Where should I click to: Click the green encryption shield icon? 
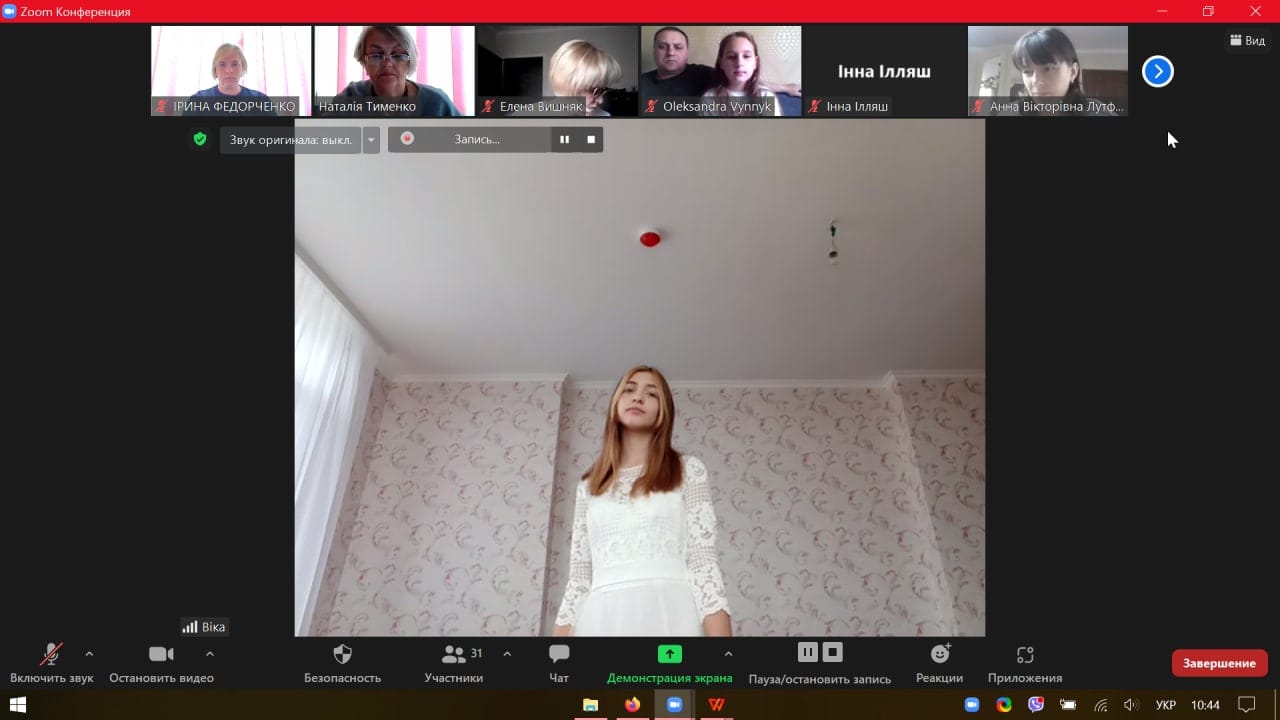click(200, 139)
